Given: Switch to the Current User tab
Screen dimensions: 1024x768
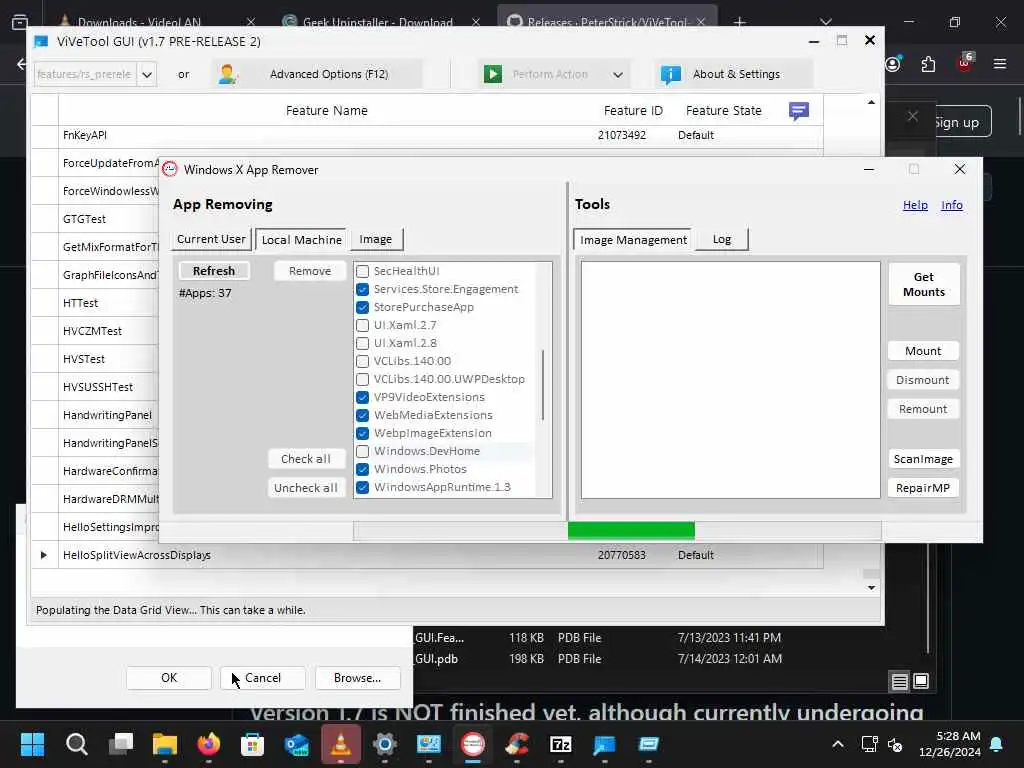Looking at the screenshot, I should (211, 239).
